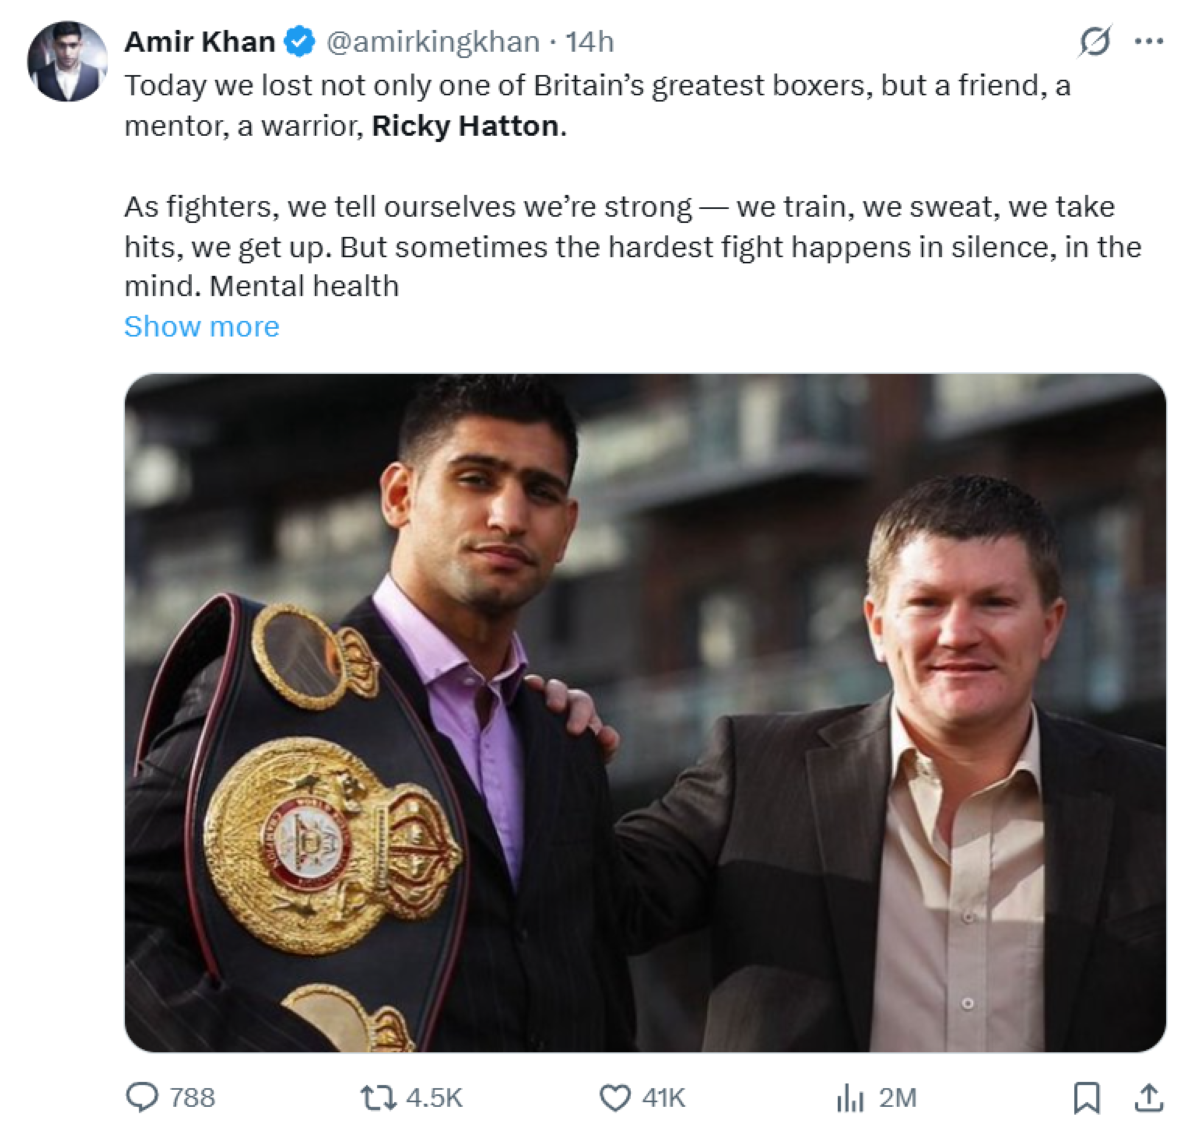
Task: Click the 41K likes count
Action: pyautogui.click(x=664, y=1098)
